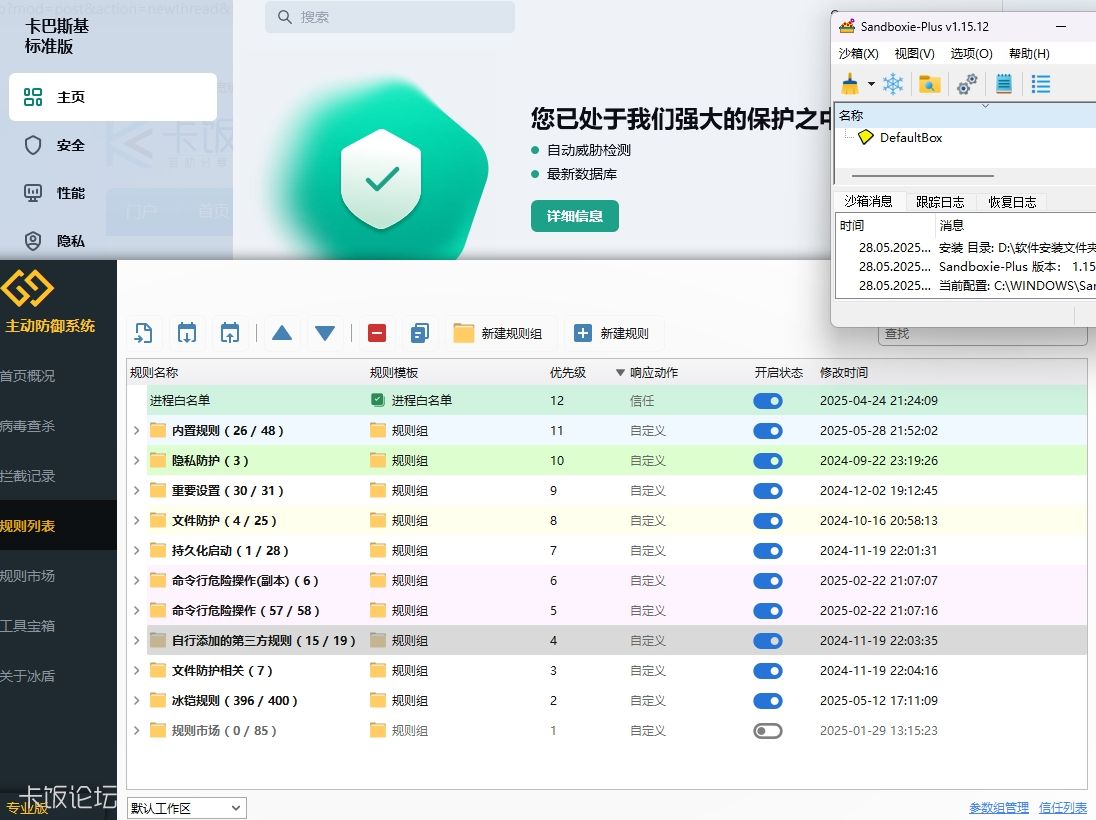Click the Kaspersky 详细信息 button
1096x820 pixels.
pos(575,216)
